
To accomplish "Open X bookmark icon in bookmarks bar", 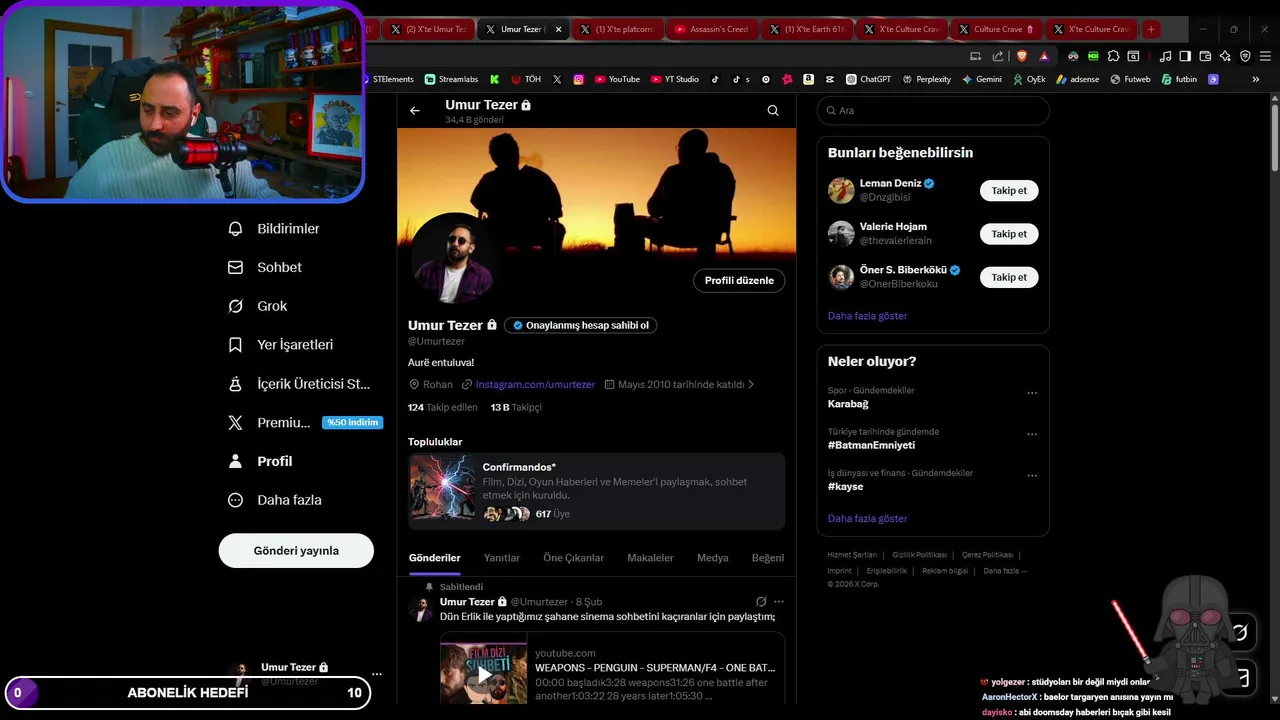I will pos(557,79).
